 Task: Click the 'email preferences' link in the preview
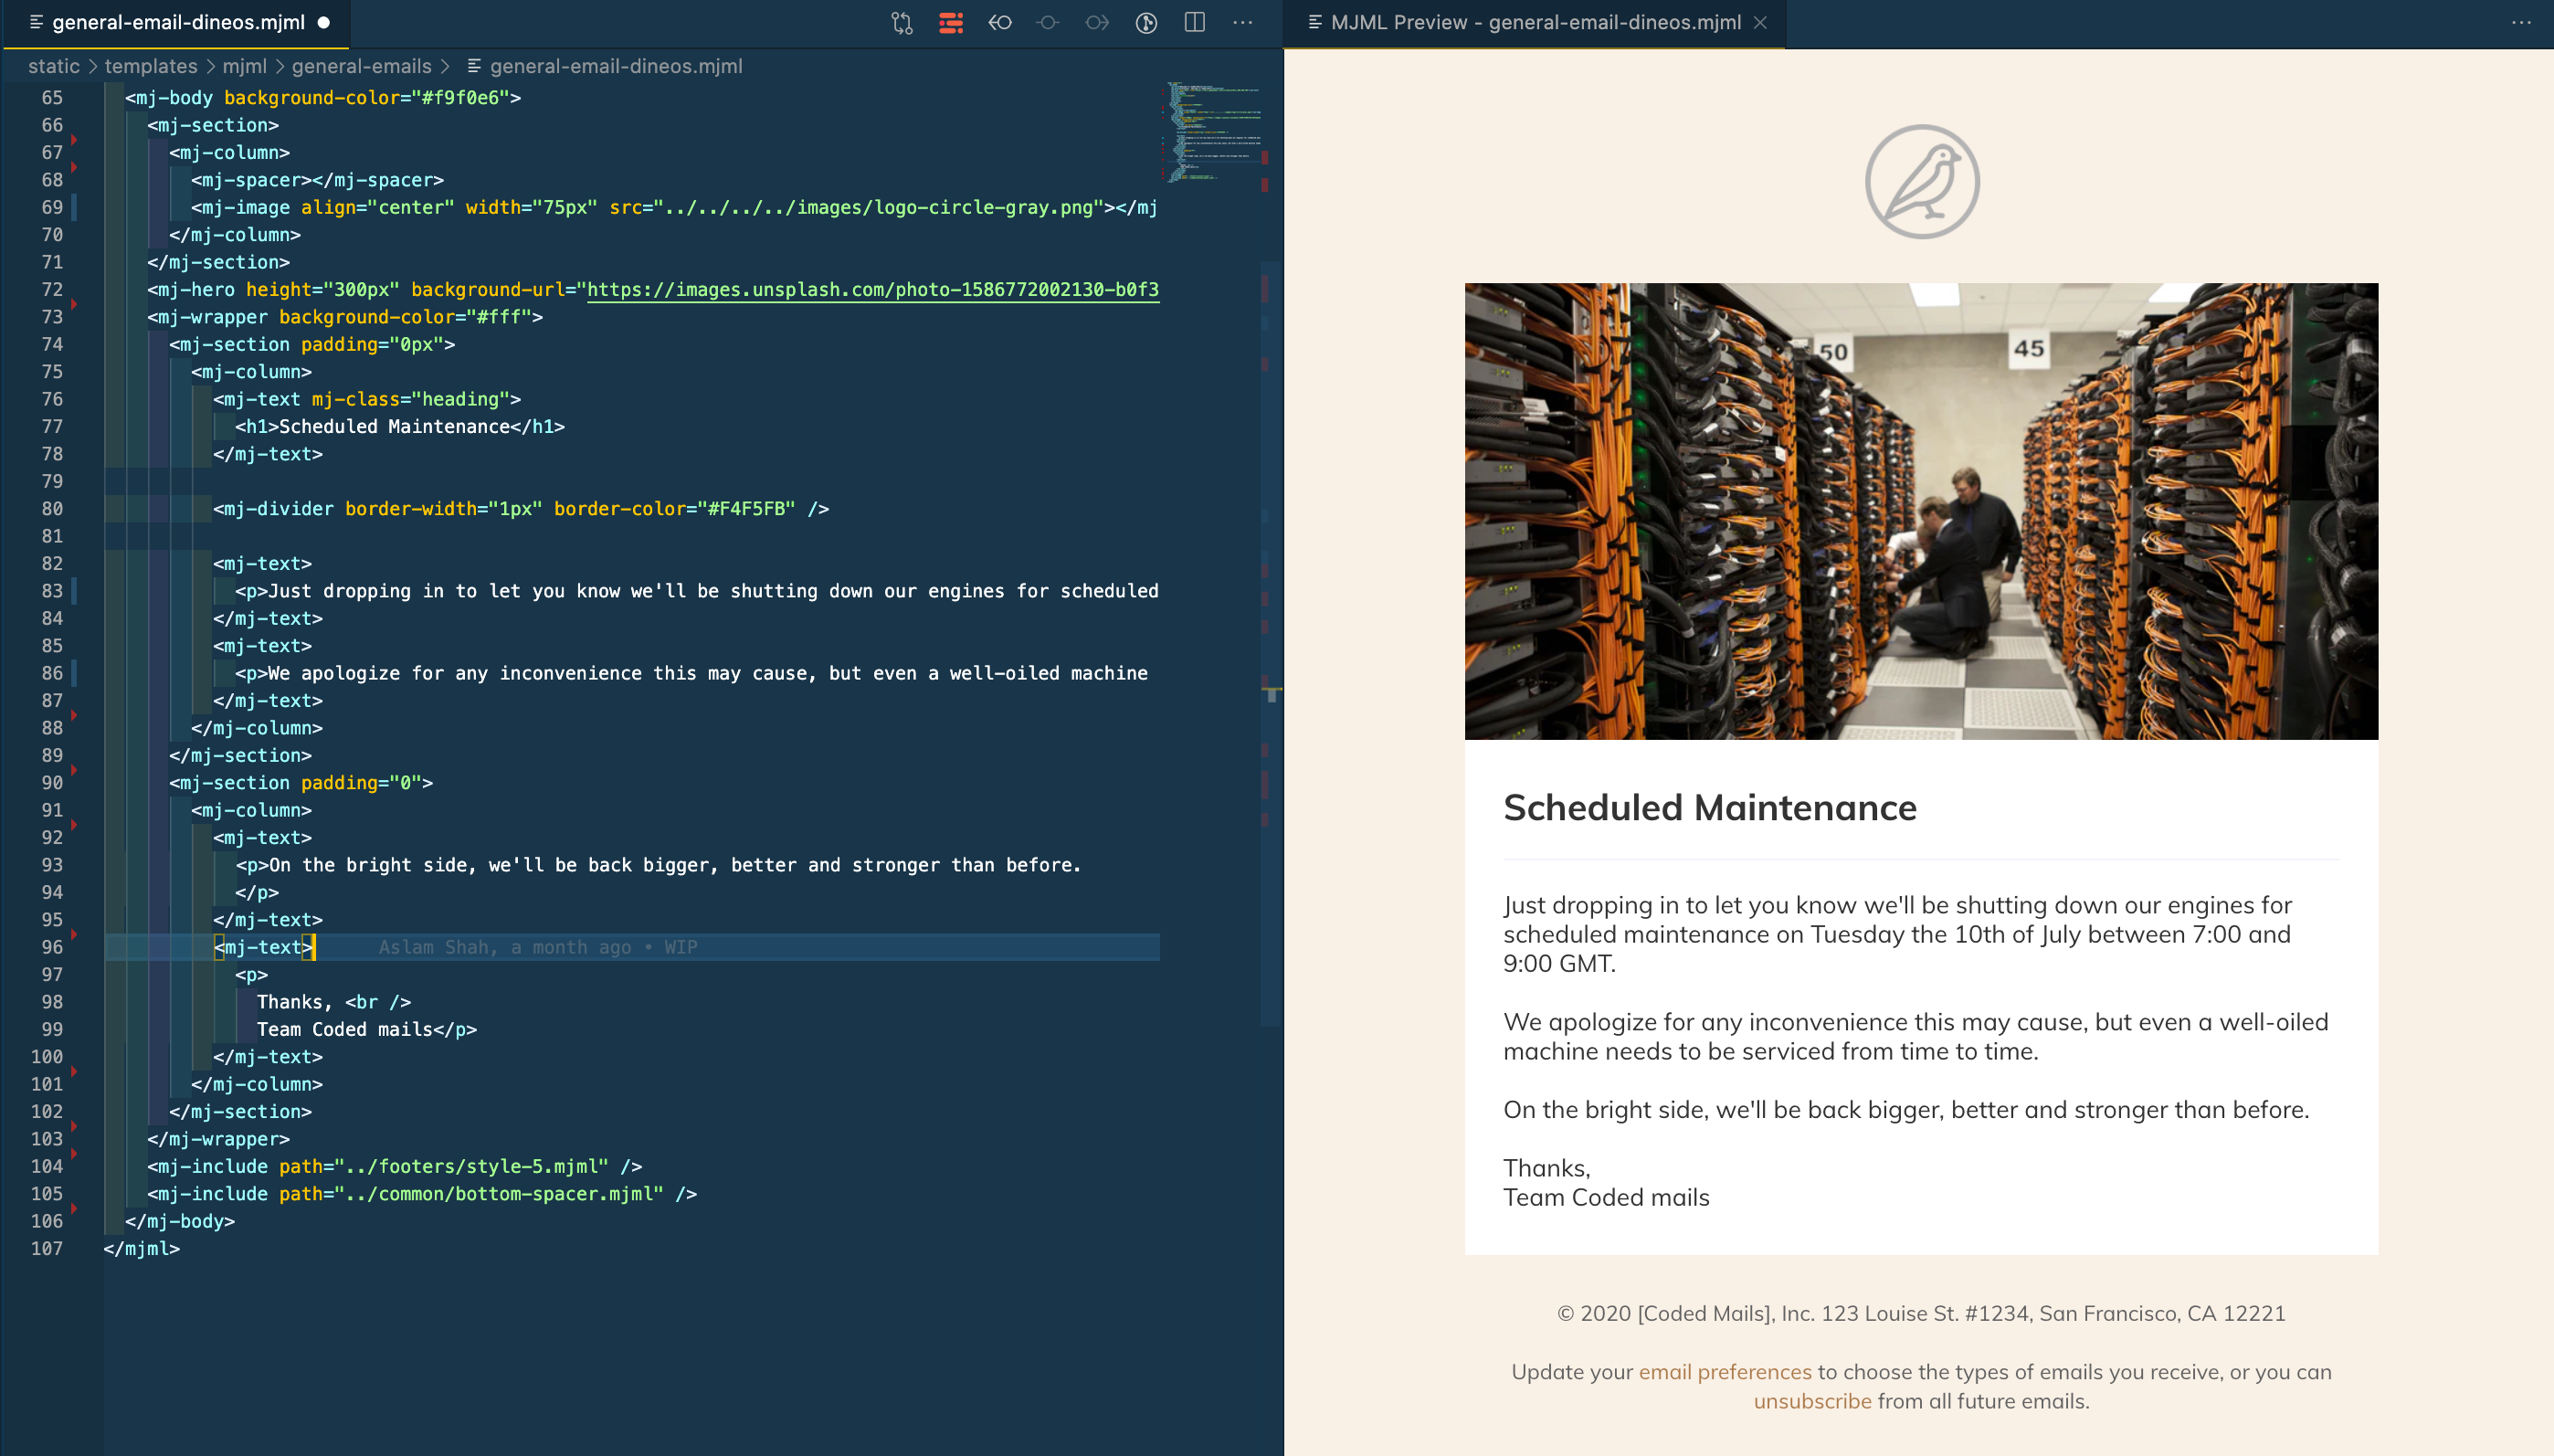pos(1724,1371)
